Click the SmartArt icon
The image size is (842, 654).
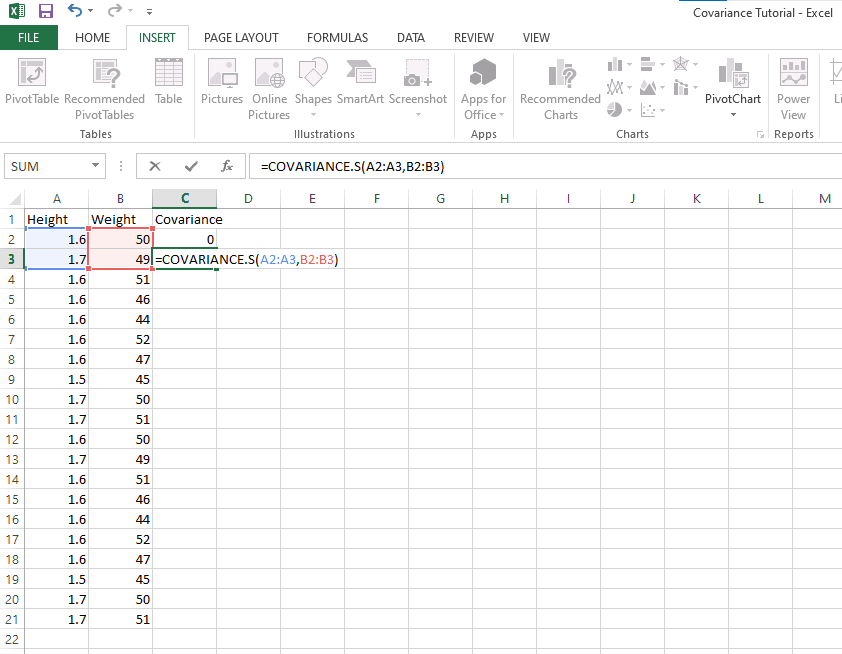tap(360, 74)
